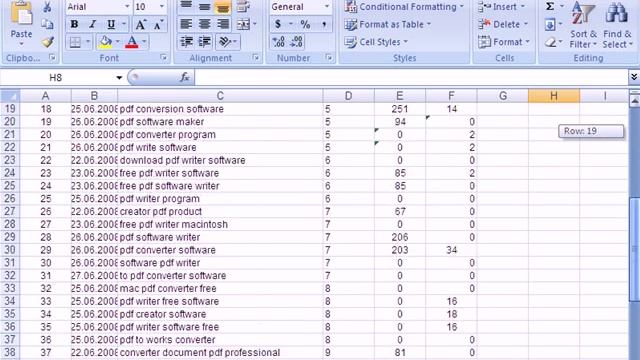
Task: Select highlighted column H header
Action: tap(553, 96)
